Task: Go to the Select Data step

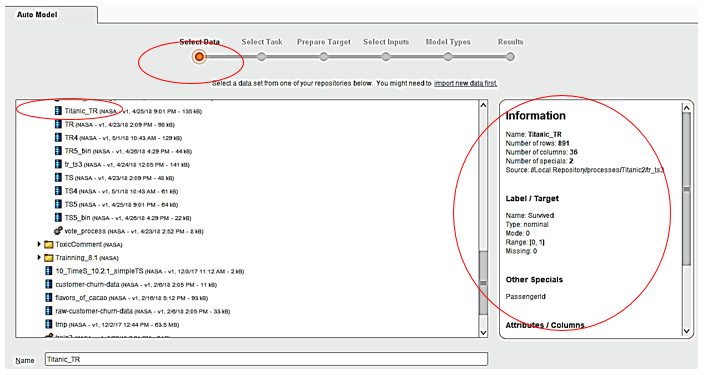Action: (x=199, y=57)
